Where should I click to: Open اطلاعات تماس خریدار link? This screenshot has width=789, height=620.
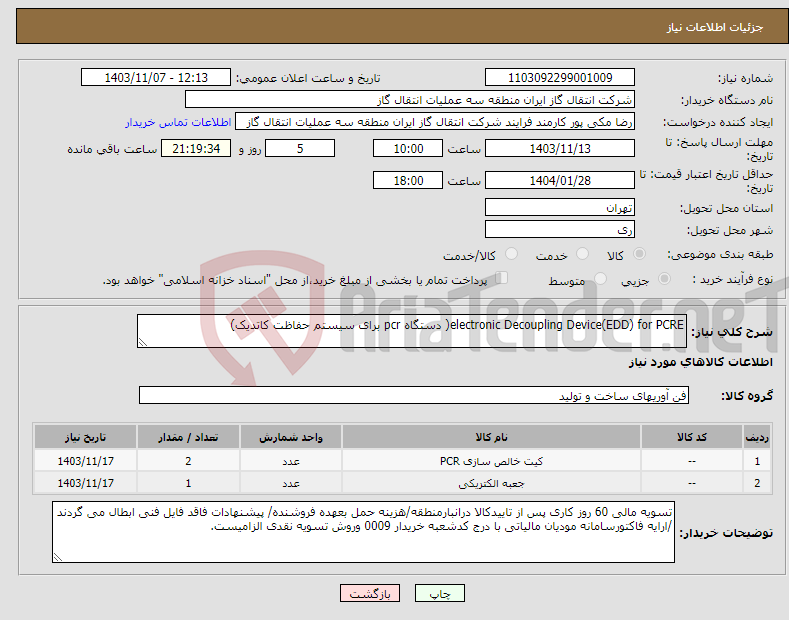(178, 122)
